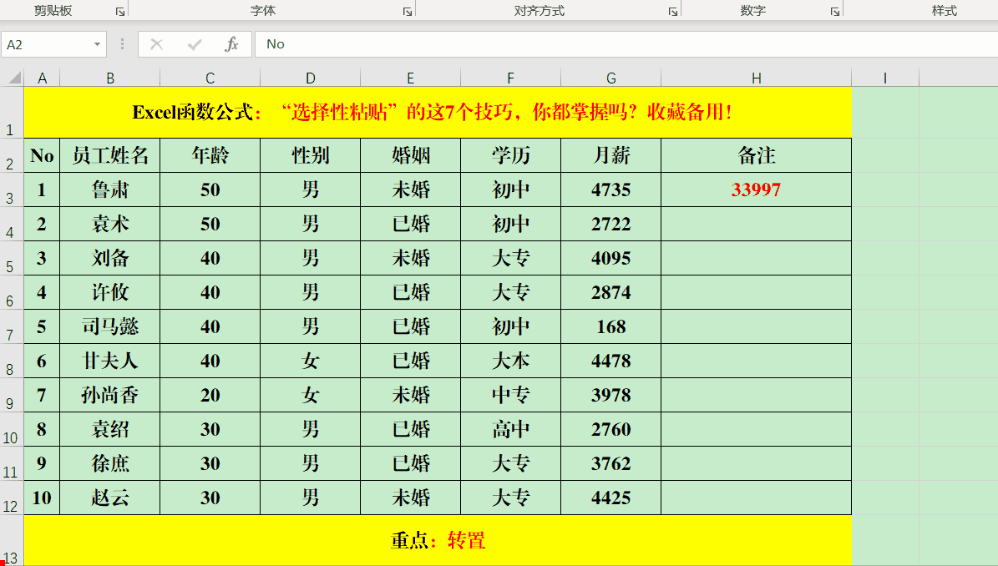Select row 12 header
Image resolution: width=998 pixels, height=566 pixels.
(11, 498)
